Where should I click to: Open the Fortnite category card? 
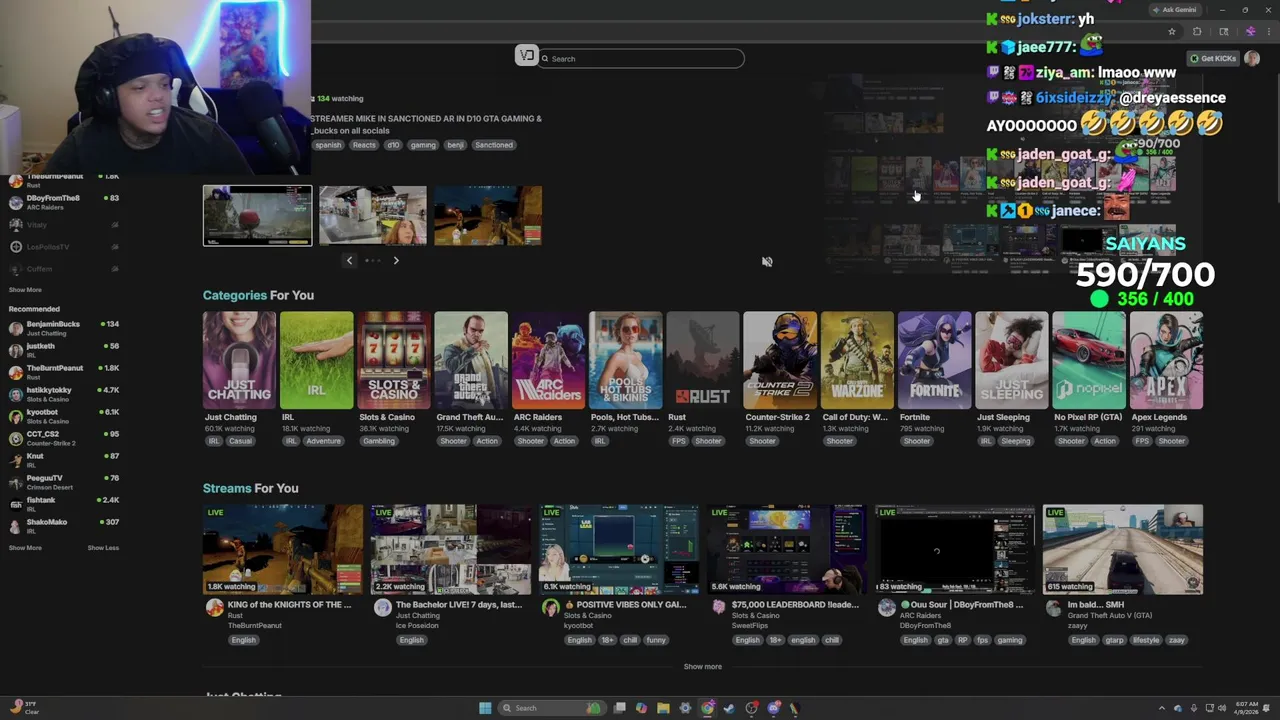click(x=934, y=360)
